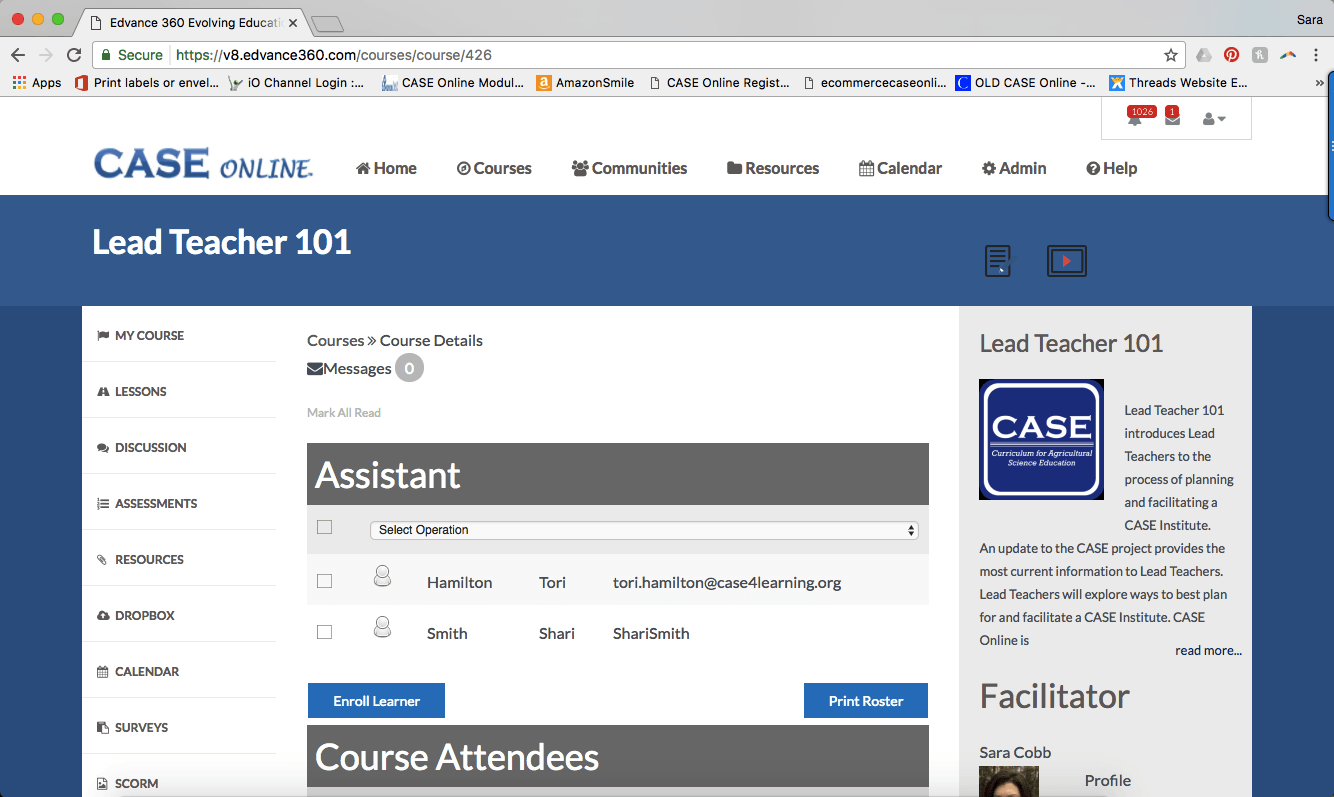Bookmark page with the star icon
This screenshot has width=1334, height=797.
click(x=1170, y=55)
